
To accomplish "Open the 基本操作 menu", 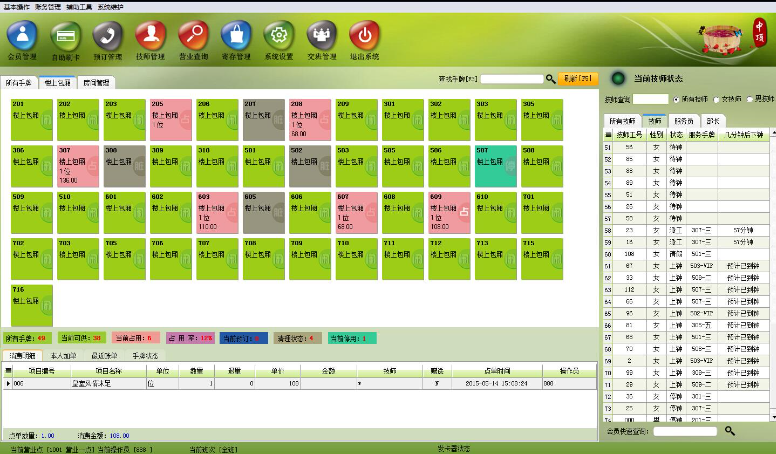I will (16, 7).
